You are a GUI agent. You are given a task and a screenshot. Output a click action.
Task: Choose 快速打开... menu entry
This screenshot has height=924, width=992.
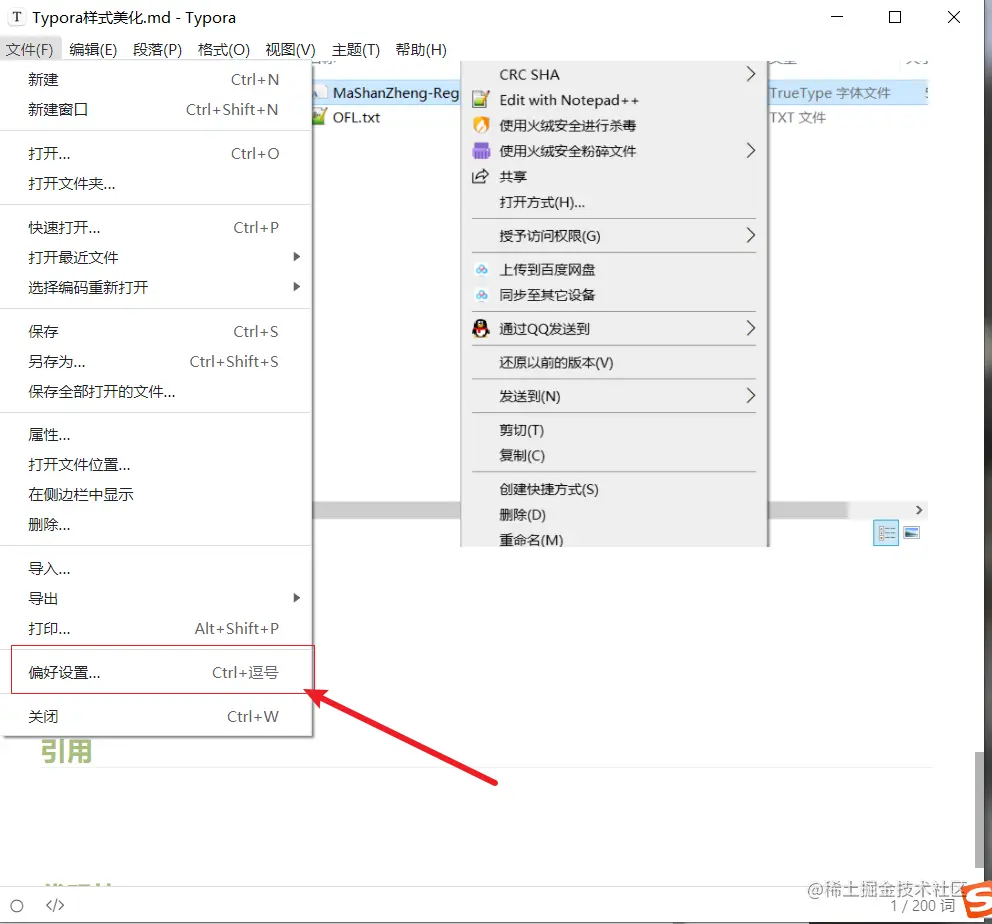tap(156, 228)
